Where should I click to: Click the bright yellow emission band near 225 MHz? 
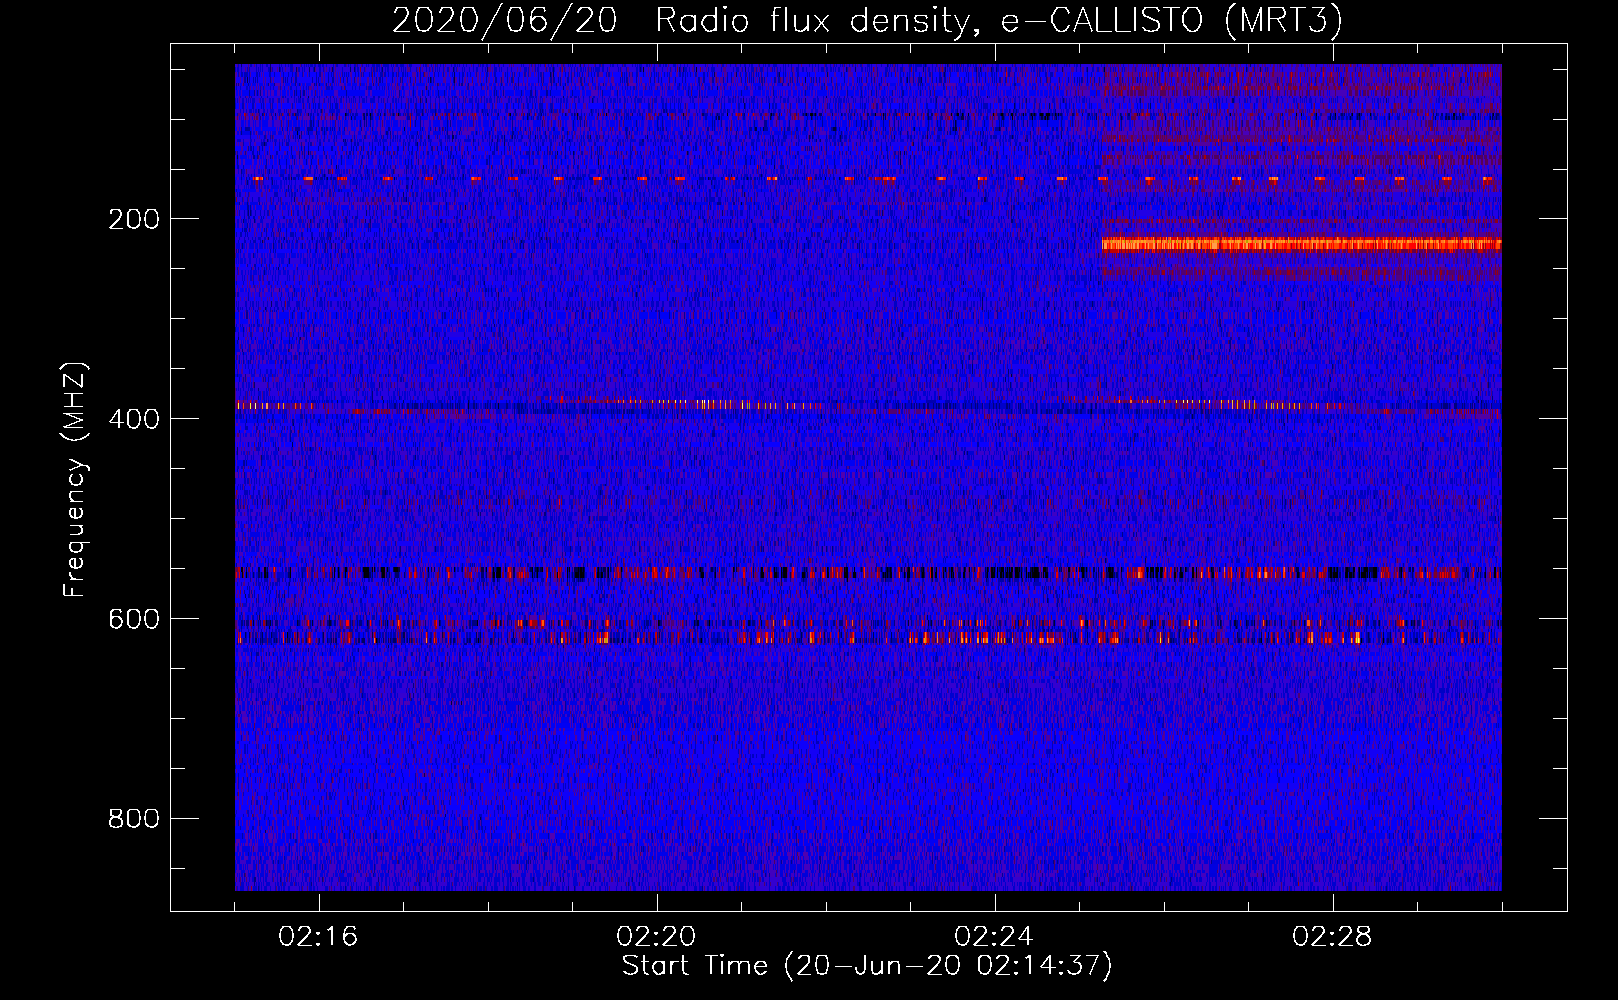point(1301,244)
